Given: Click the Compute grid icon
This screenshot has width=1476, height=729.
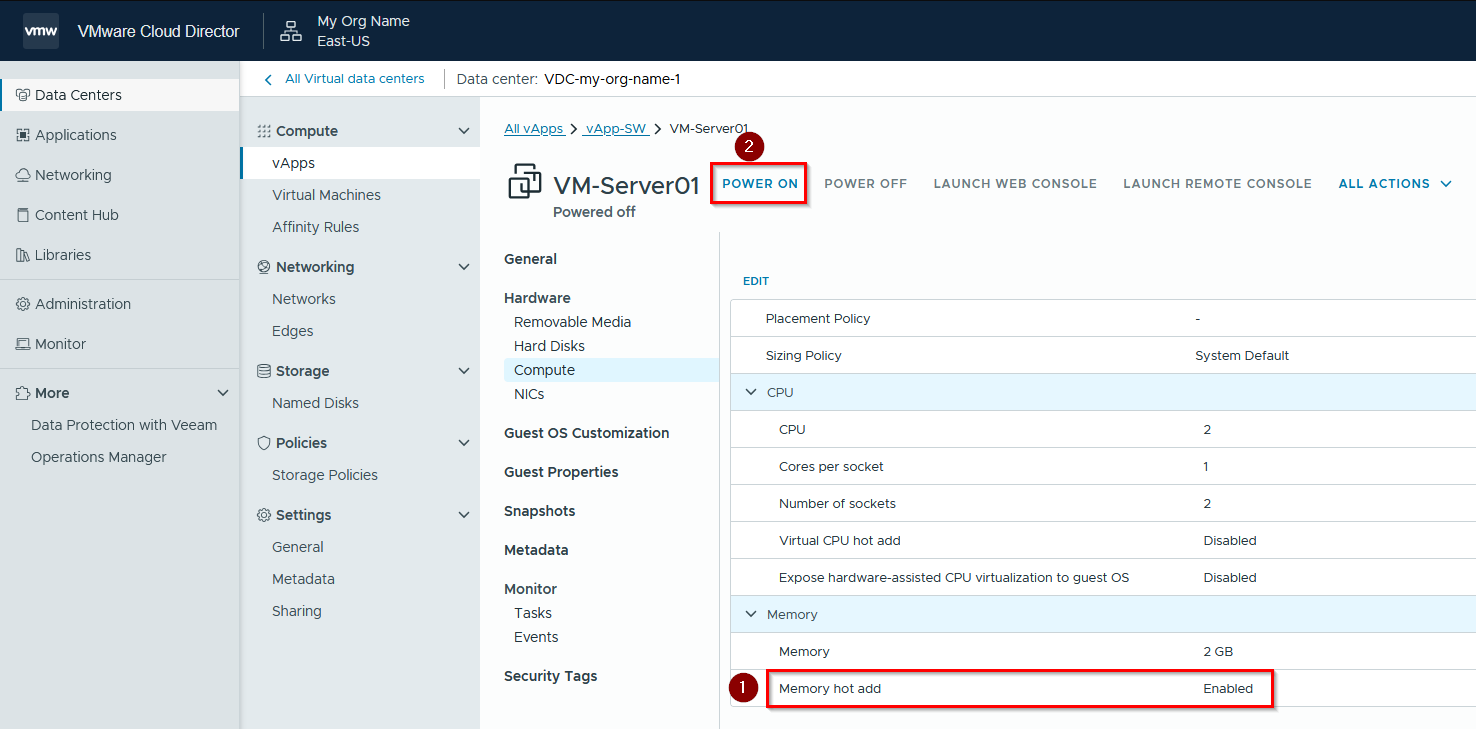Looking at the screenshot, I should [264, 131].
